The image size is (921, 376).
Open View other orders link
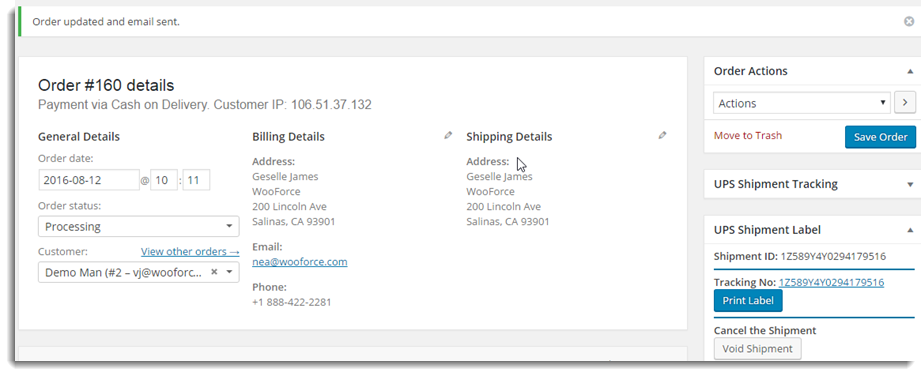(190, 251)
